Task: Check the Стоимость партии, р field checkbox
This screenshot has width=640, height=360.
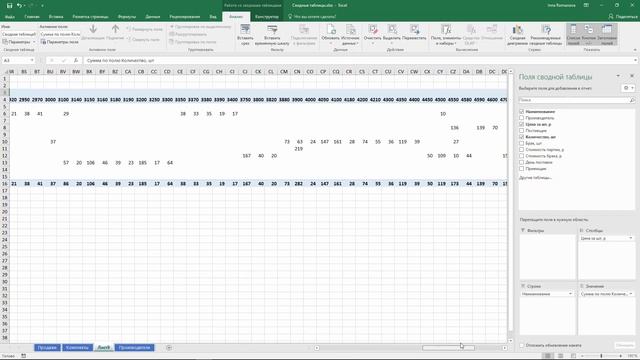Action: (521, 149)
